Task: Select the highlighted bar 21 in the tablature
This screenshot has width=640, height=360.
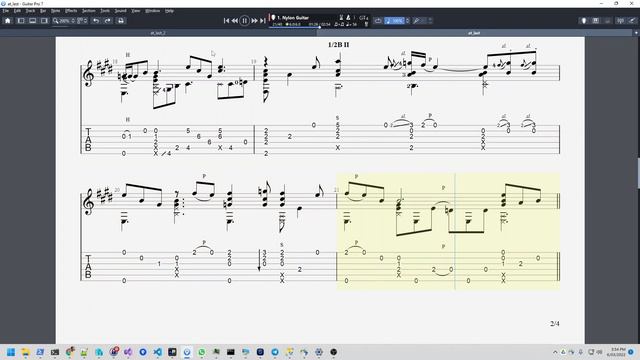Action: coord(448,266)
